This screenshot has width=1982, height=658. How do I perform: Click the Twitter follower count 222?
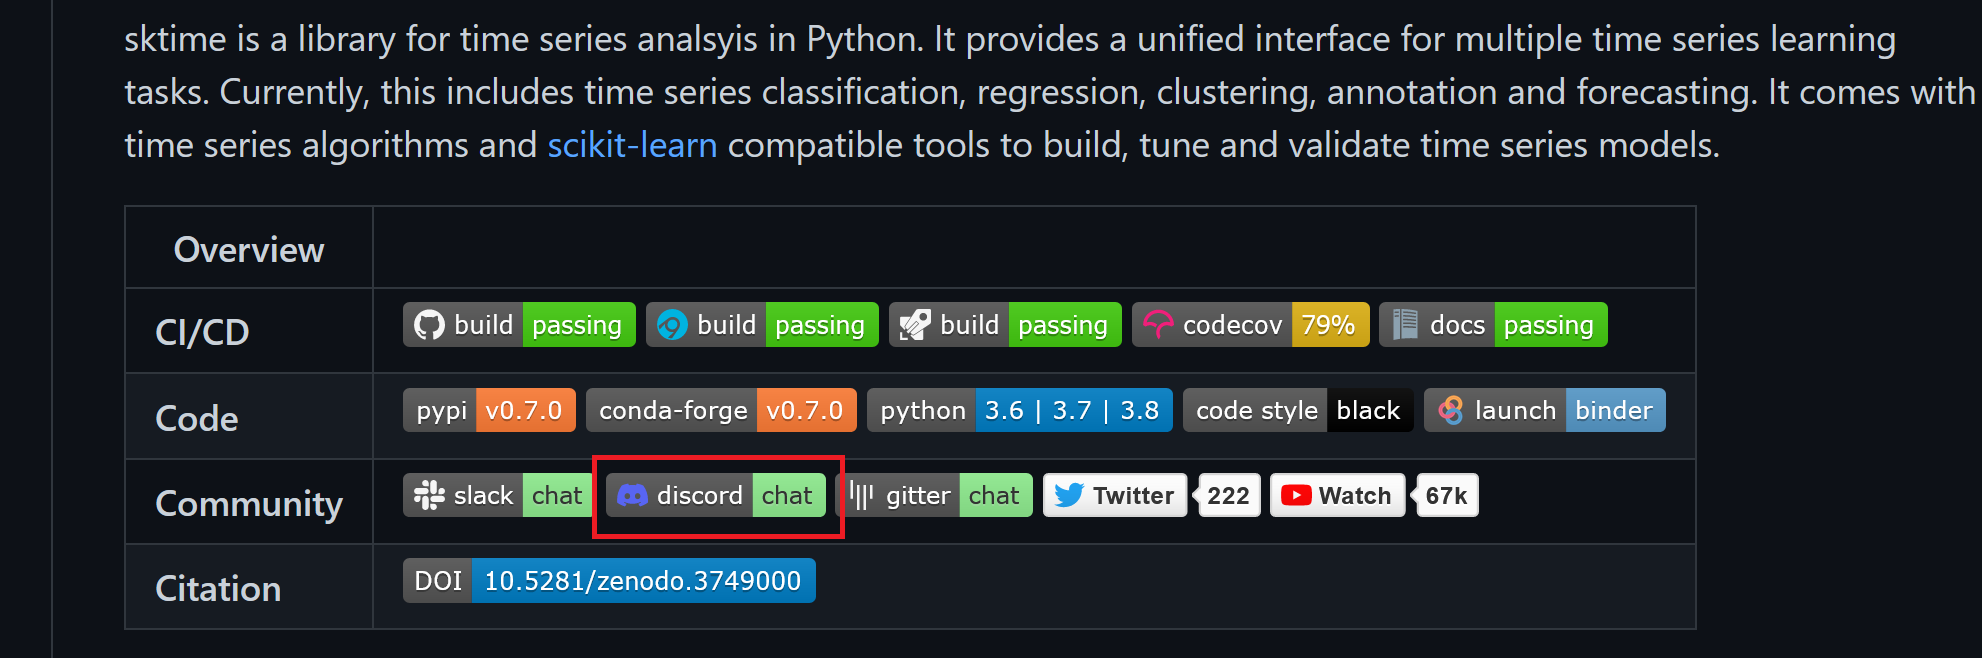1228,494
